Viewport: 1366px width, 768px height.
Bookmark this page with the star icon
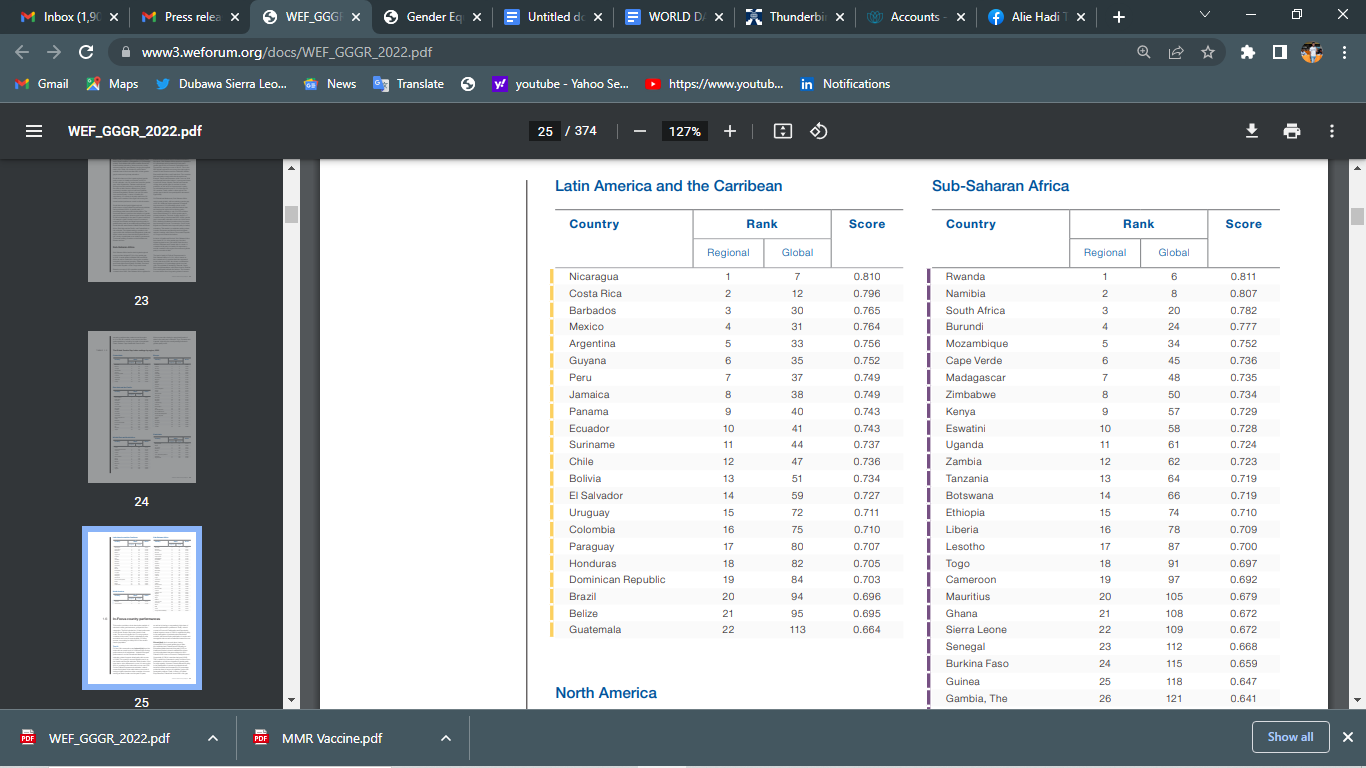point(1208,52)
